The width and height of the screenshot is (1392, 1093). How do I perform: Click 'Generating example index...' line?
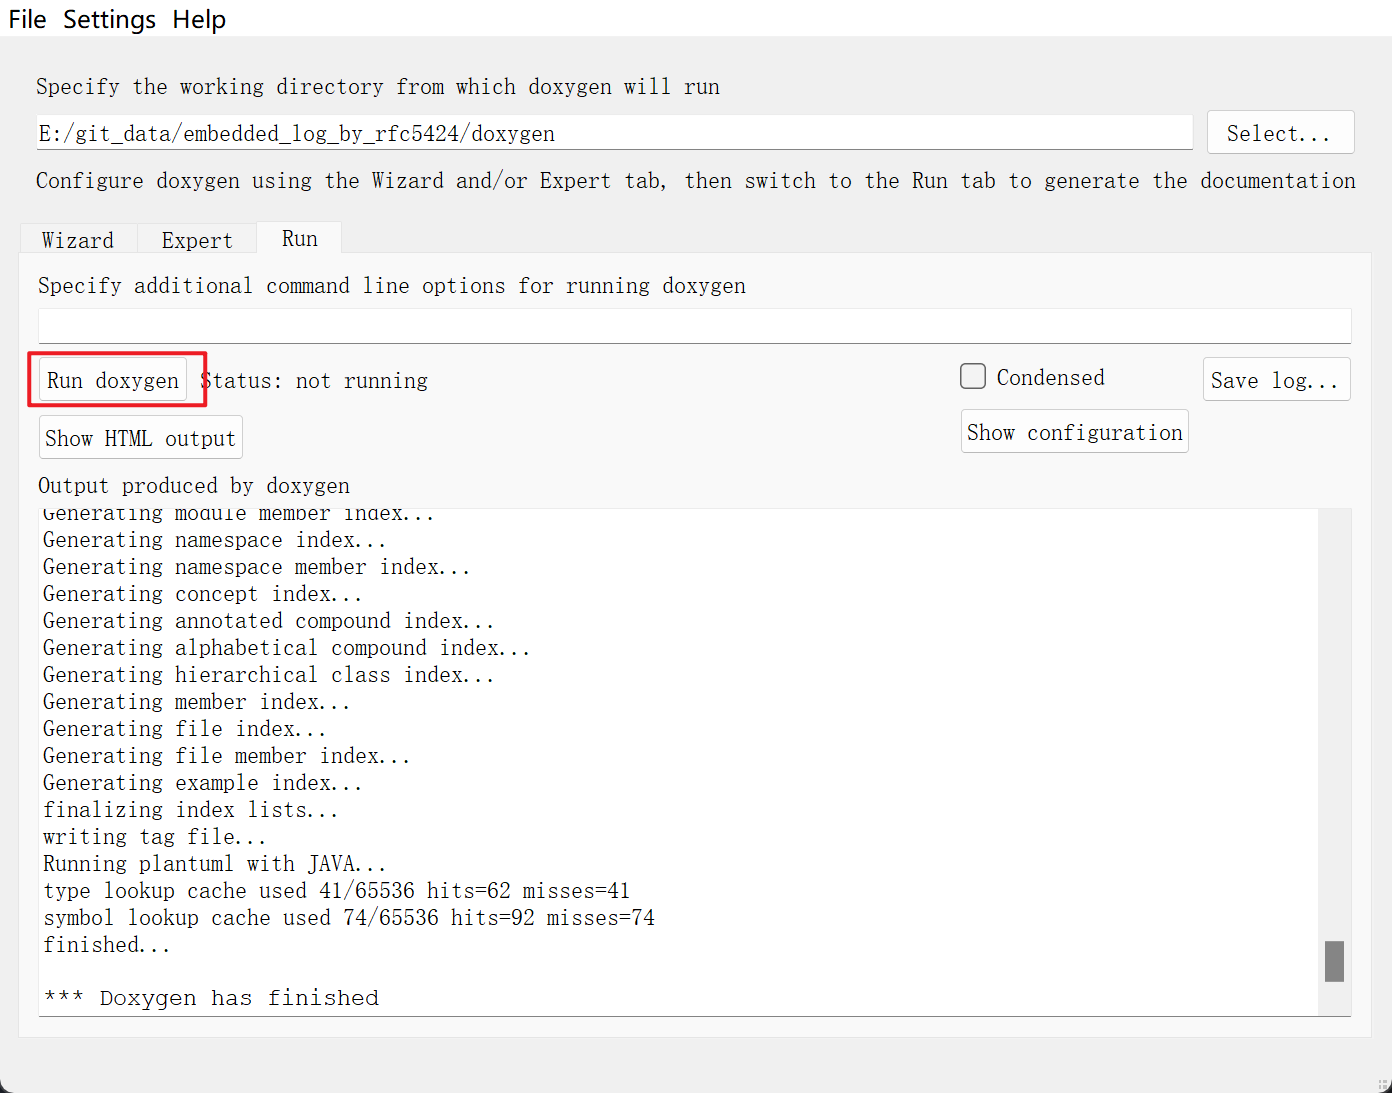[203, 783]
